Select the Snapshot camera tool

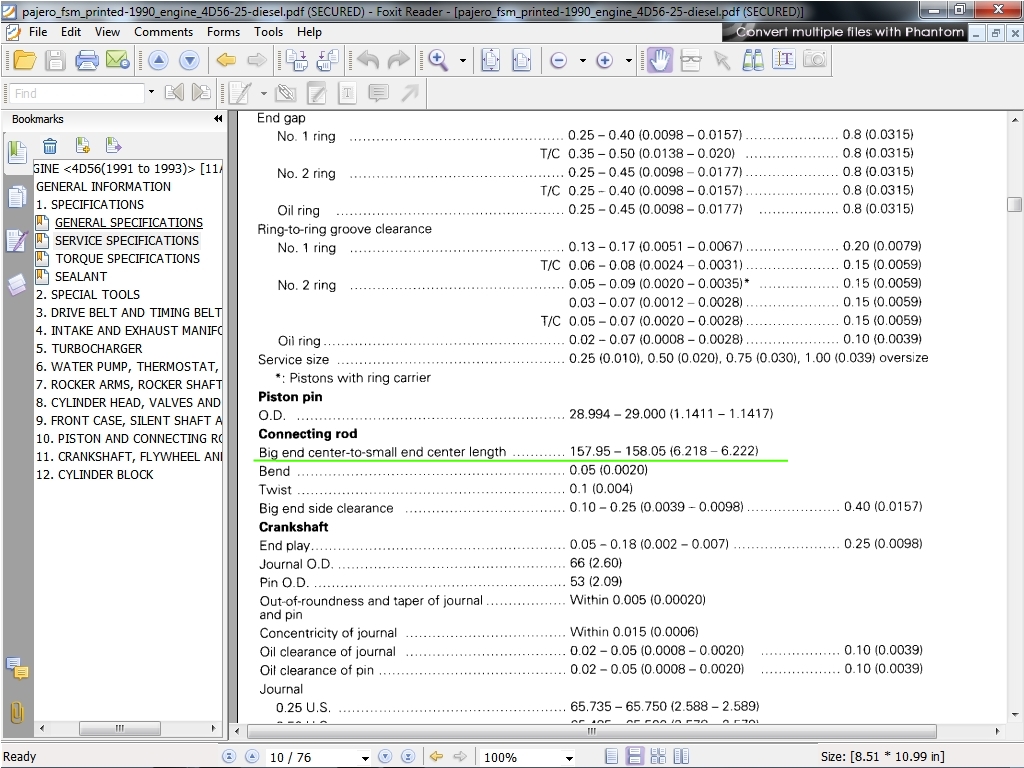(x=815, y=60)
